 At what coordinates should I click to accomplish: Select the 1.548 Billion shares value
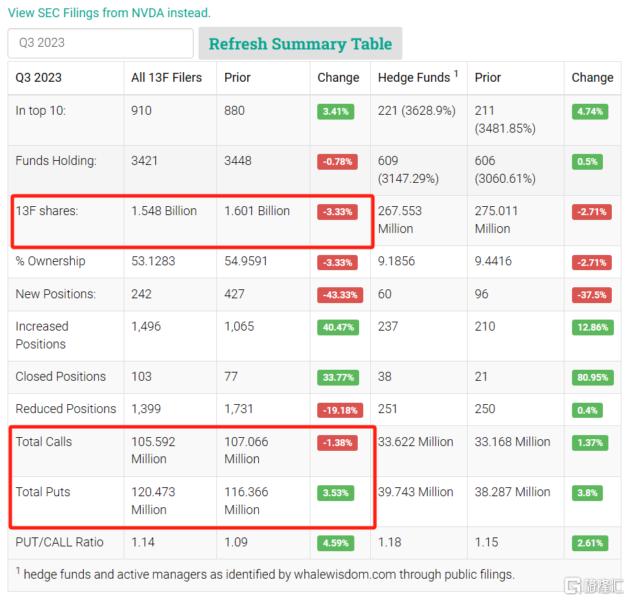pyautogui.click(x=164, y=211)
